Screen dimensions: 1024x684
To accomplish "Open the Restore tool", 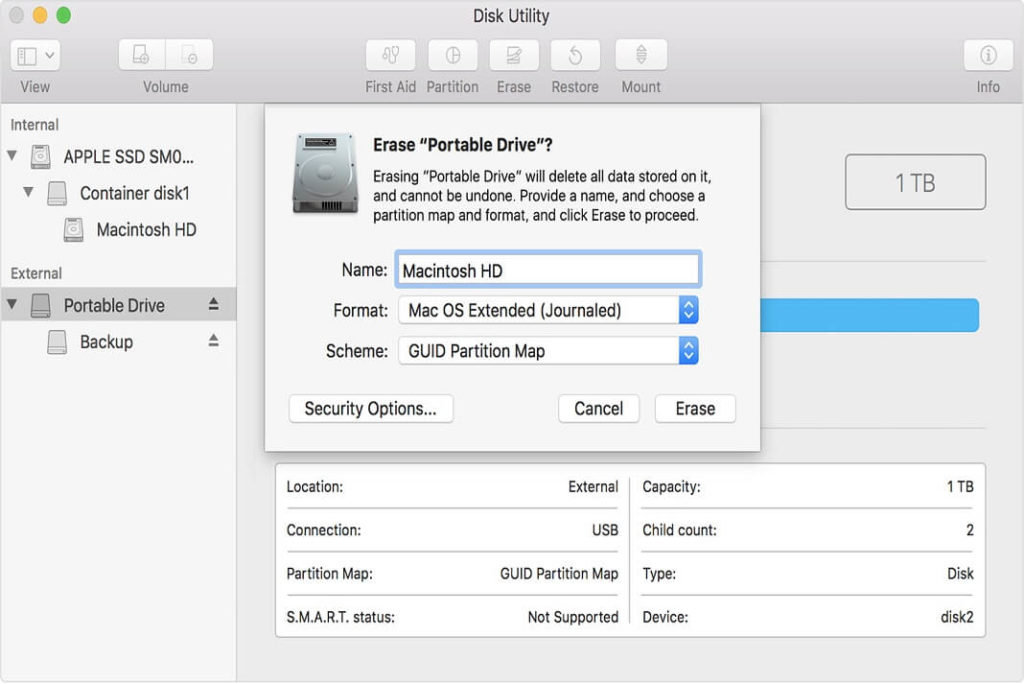I will tap(574, 55).
